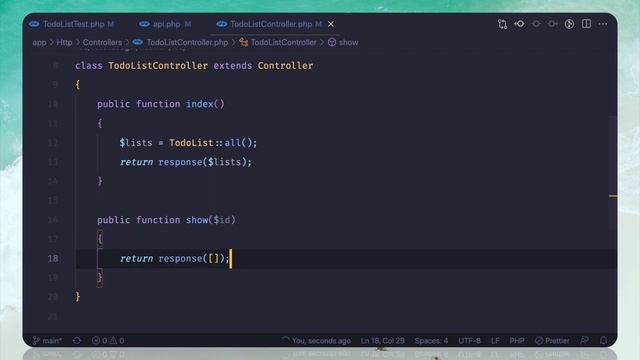Open the show method breadcrumb
The height and width of the screenshot is (360, 640).
point(348,42)
